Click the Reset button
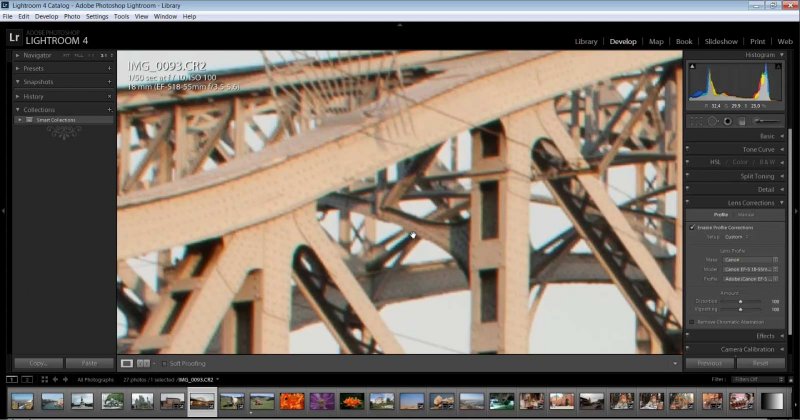The height and width of the screenshot is (420, 800). click(760, 363)
